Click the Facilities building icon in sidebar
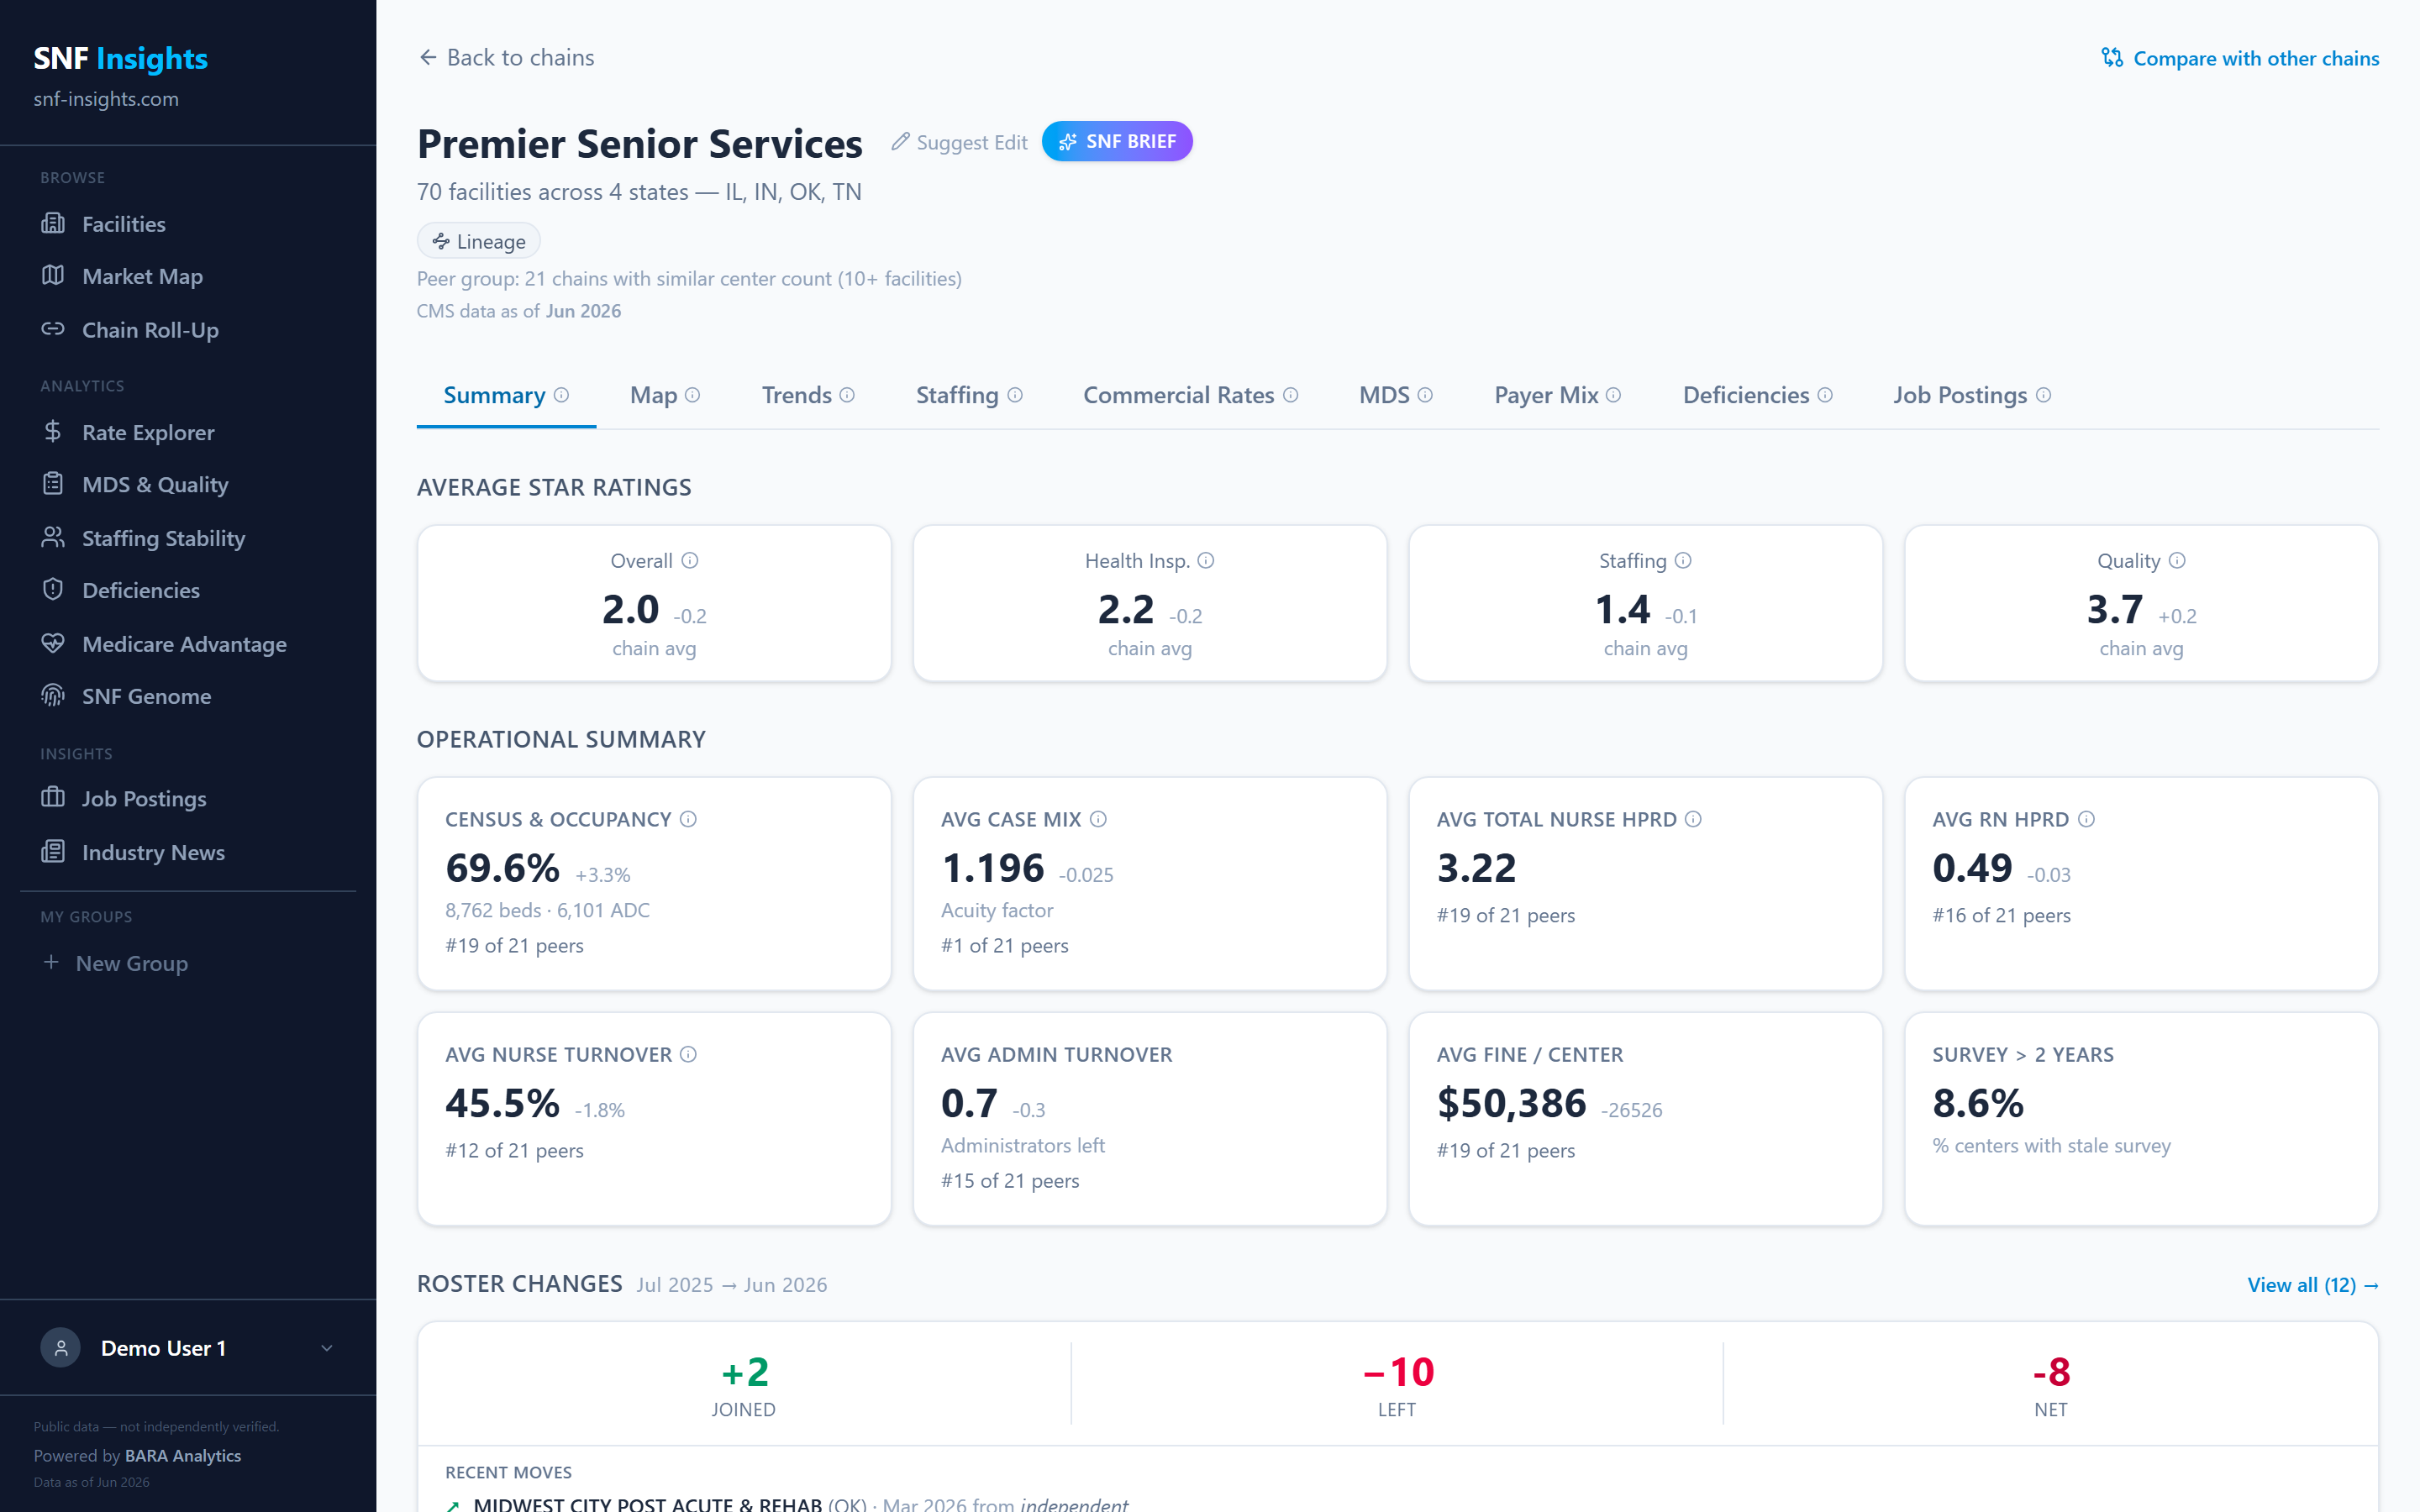Image resolution: width=2420 pixels, height=1512 pixels. pos(53,223)
